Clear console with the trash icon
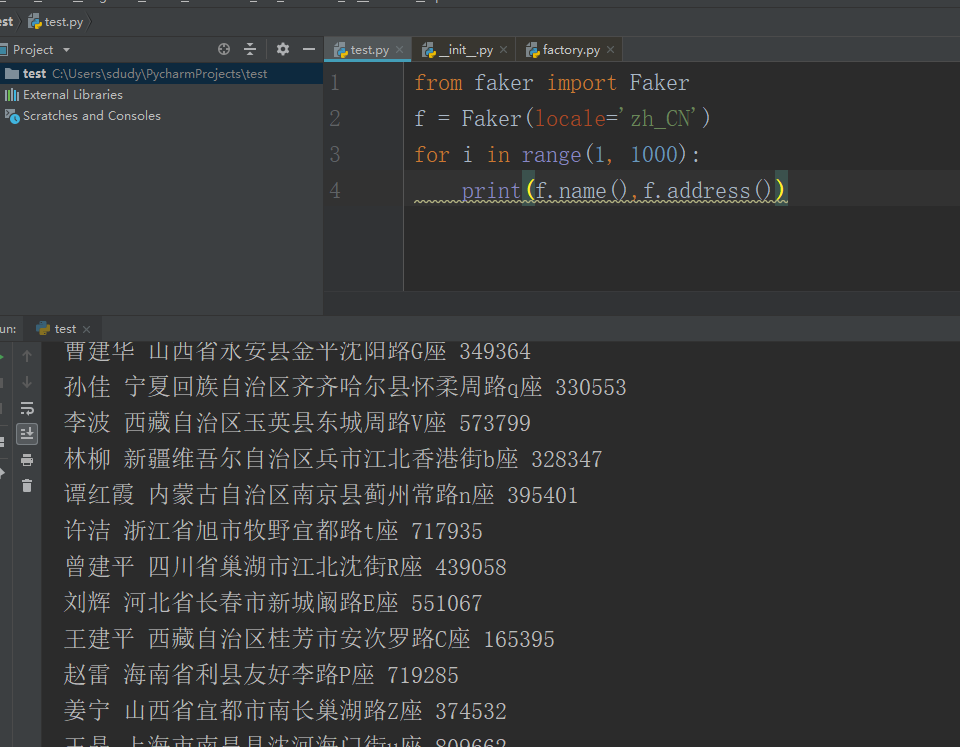Screen dimensions: 960x747 point(27,486)
